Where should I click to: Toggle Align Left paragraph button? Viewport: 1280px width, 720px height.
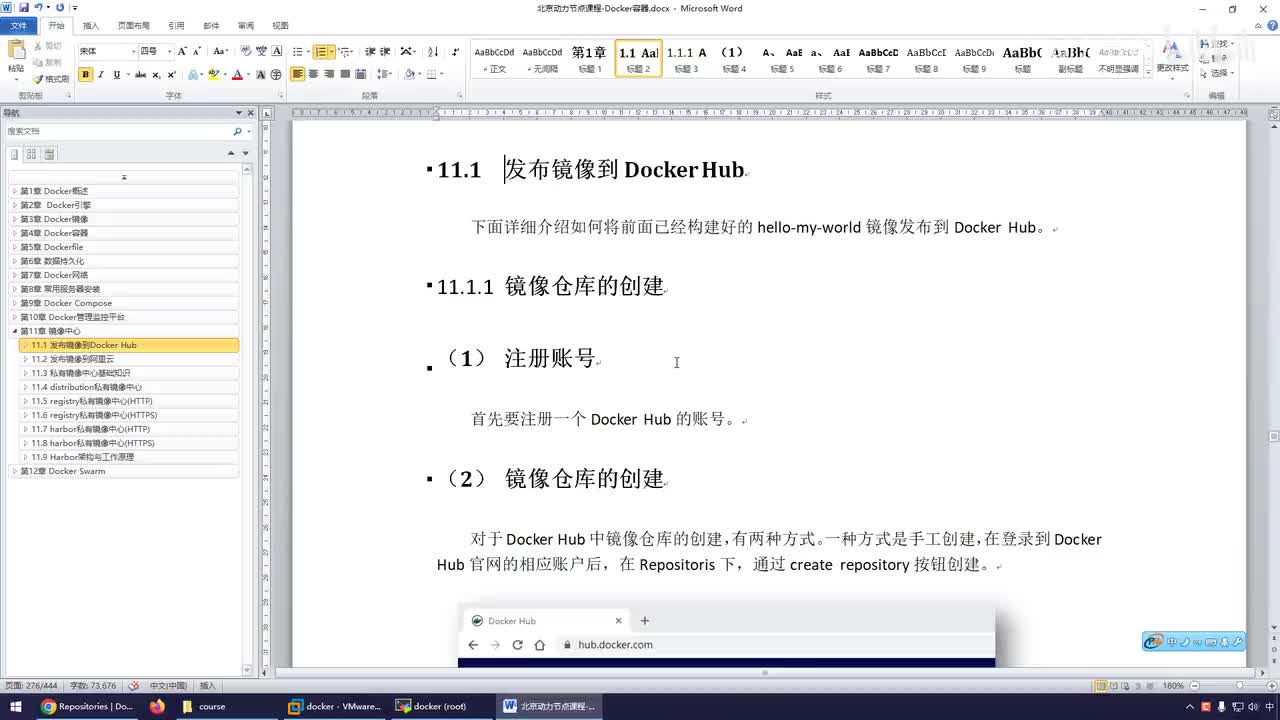click(298, 75)
